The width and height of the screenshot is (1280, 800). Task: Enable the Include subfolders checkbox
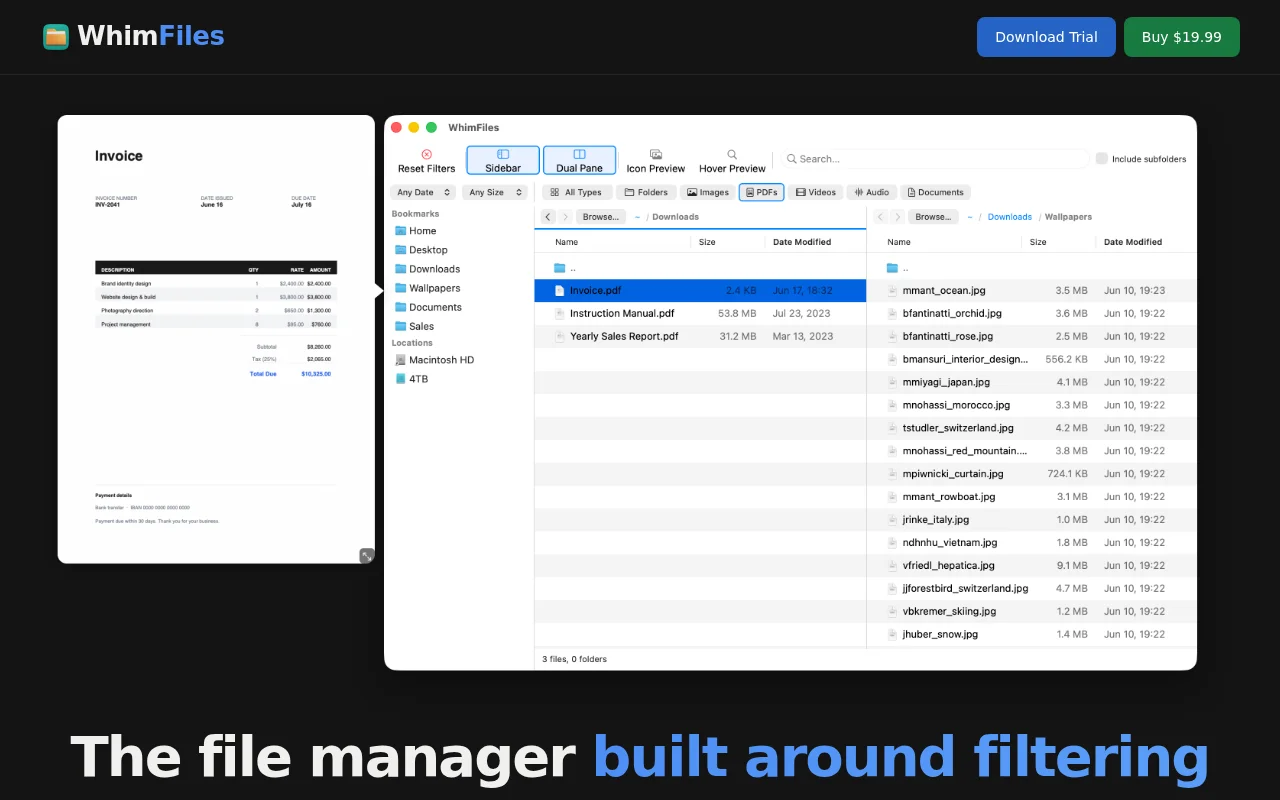click(1102, 159)
